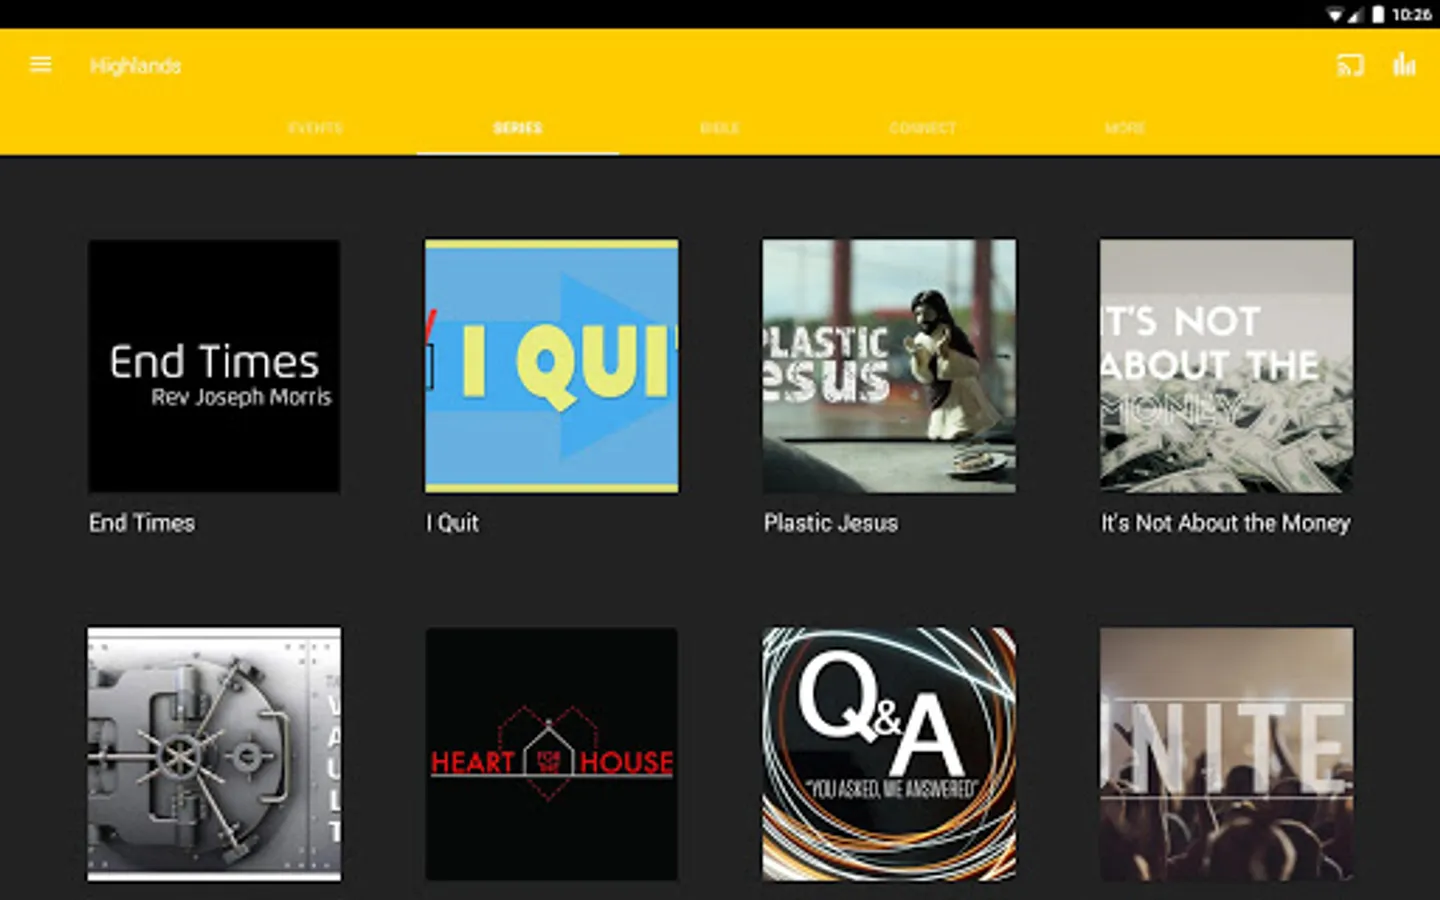This screenshot has height=900, width=1440.
Task: Click the Highlands app title
Action: point(135,66)
